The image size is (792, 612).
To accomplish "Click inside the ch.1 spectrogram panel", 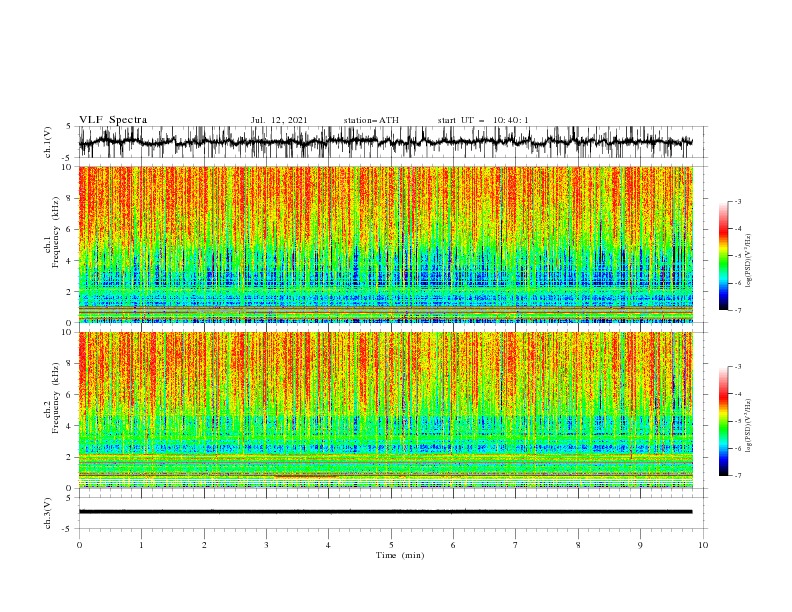I will coord(386,244).
